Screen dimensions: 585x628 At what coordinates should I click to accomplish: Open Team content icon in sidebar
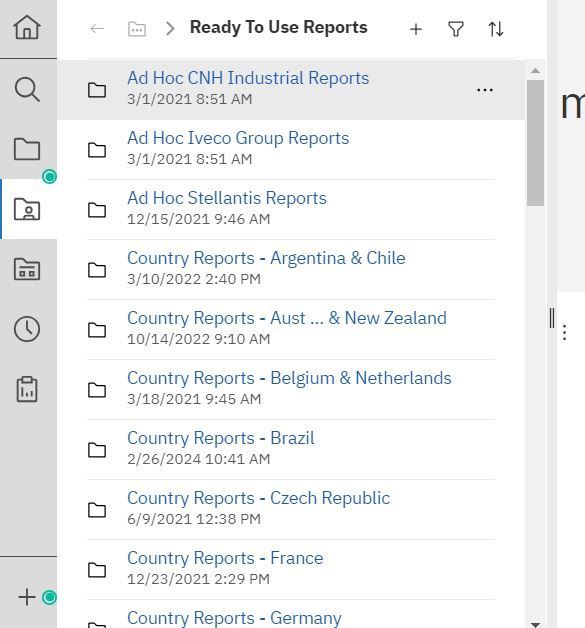pos(27,209)
